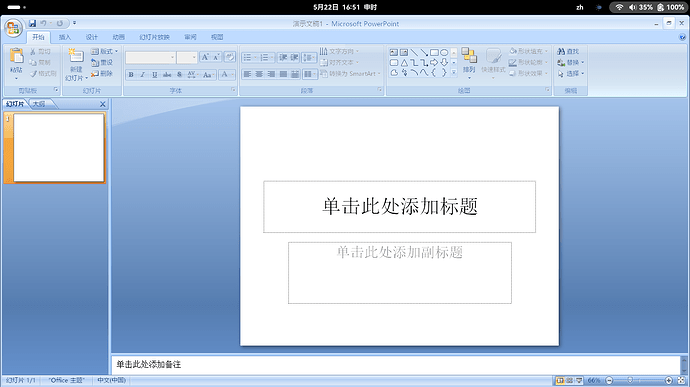Viewport: 690px width, 387px height.
Task: Reset slide layout (重设)
Action: (102, 63)
